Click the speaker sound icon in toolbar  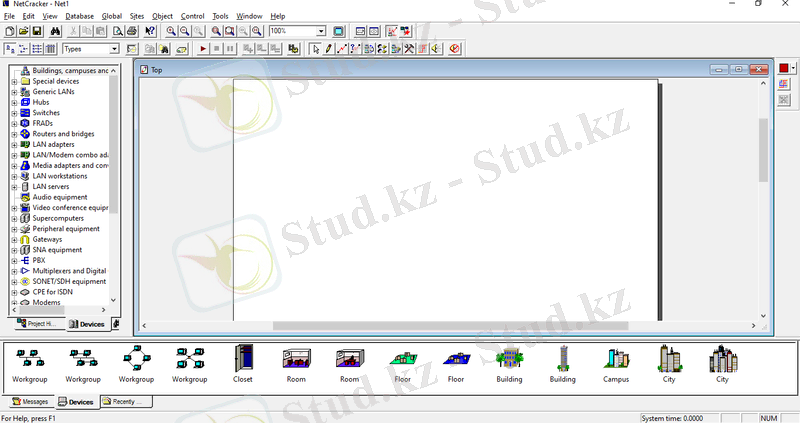[436, 49]
